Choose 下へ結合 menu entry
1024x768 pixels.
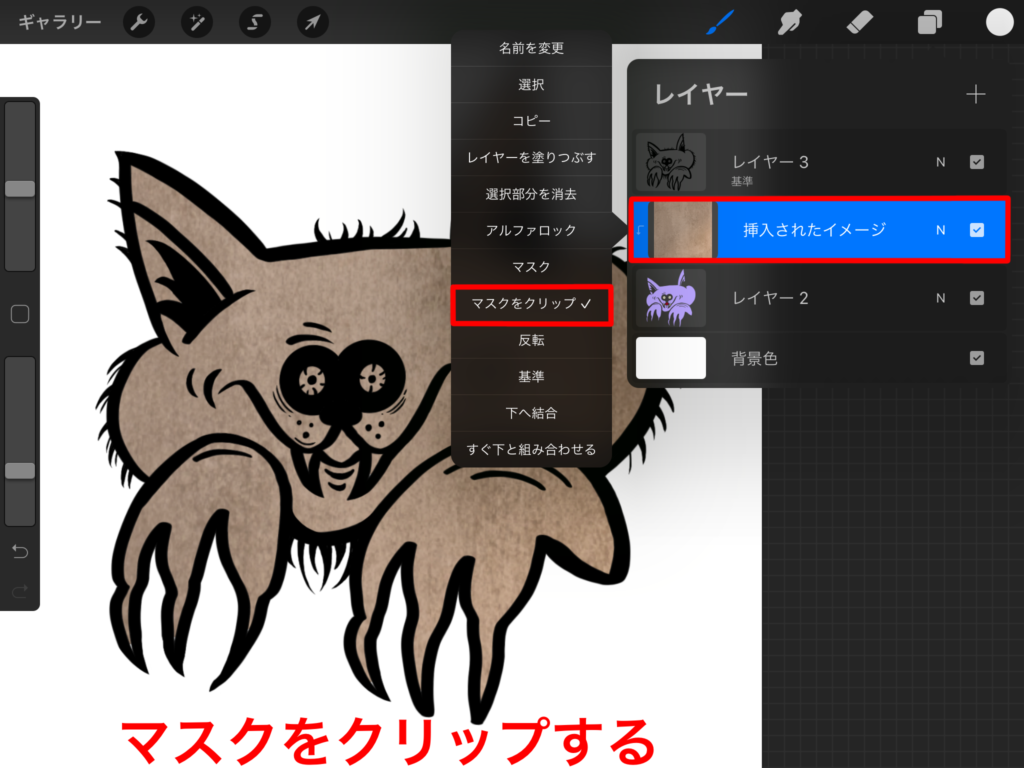coord(531,413)
